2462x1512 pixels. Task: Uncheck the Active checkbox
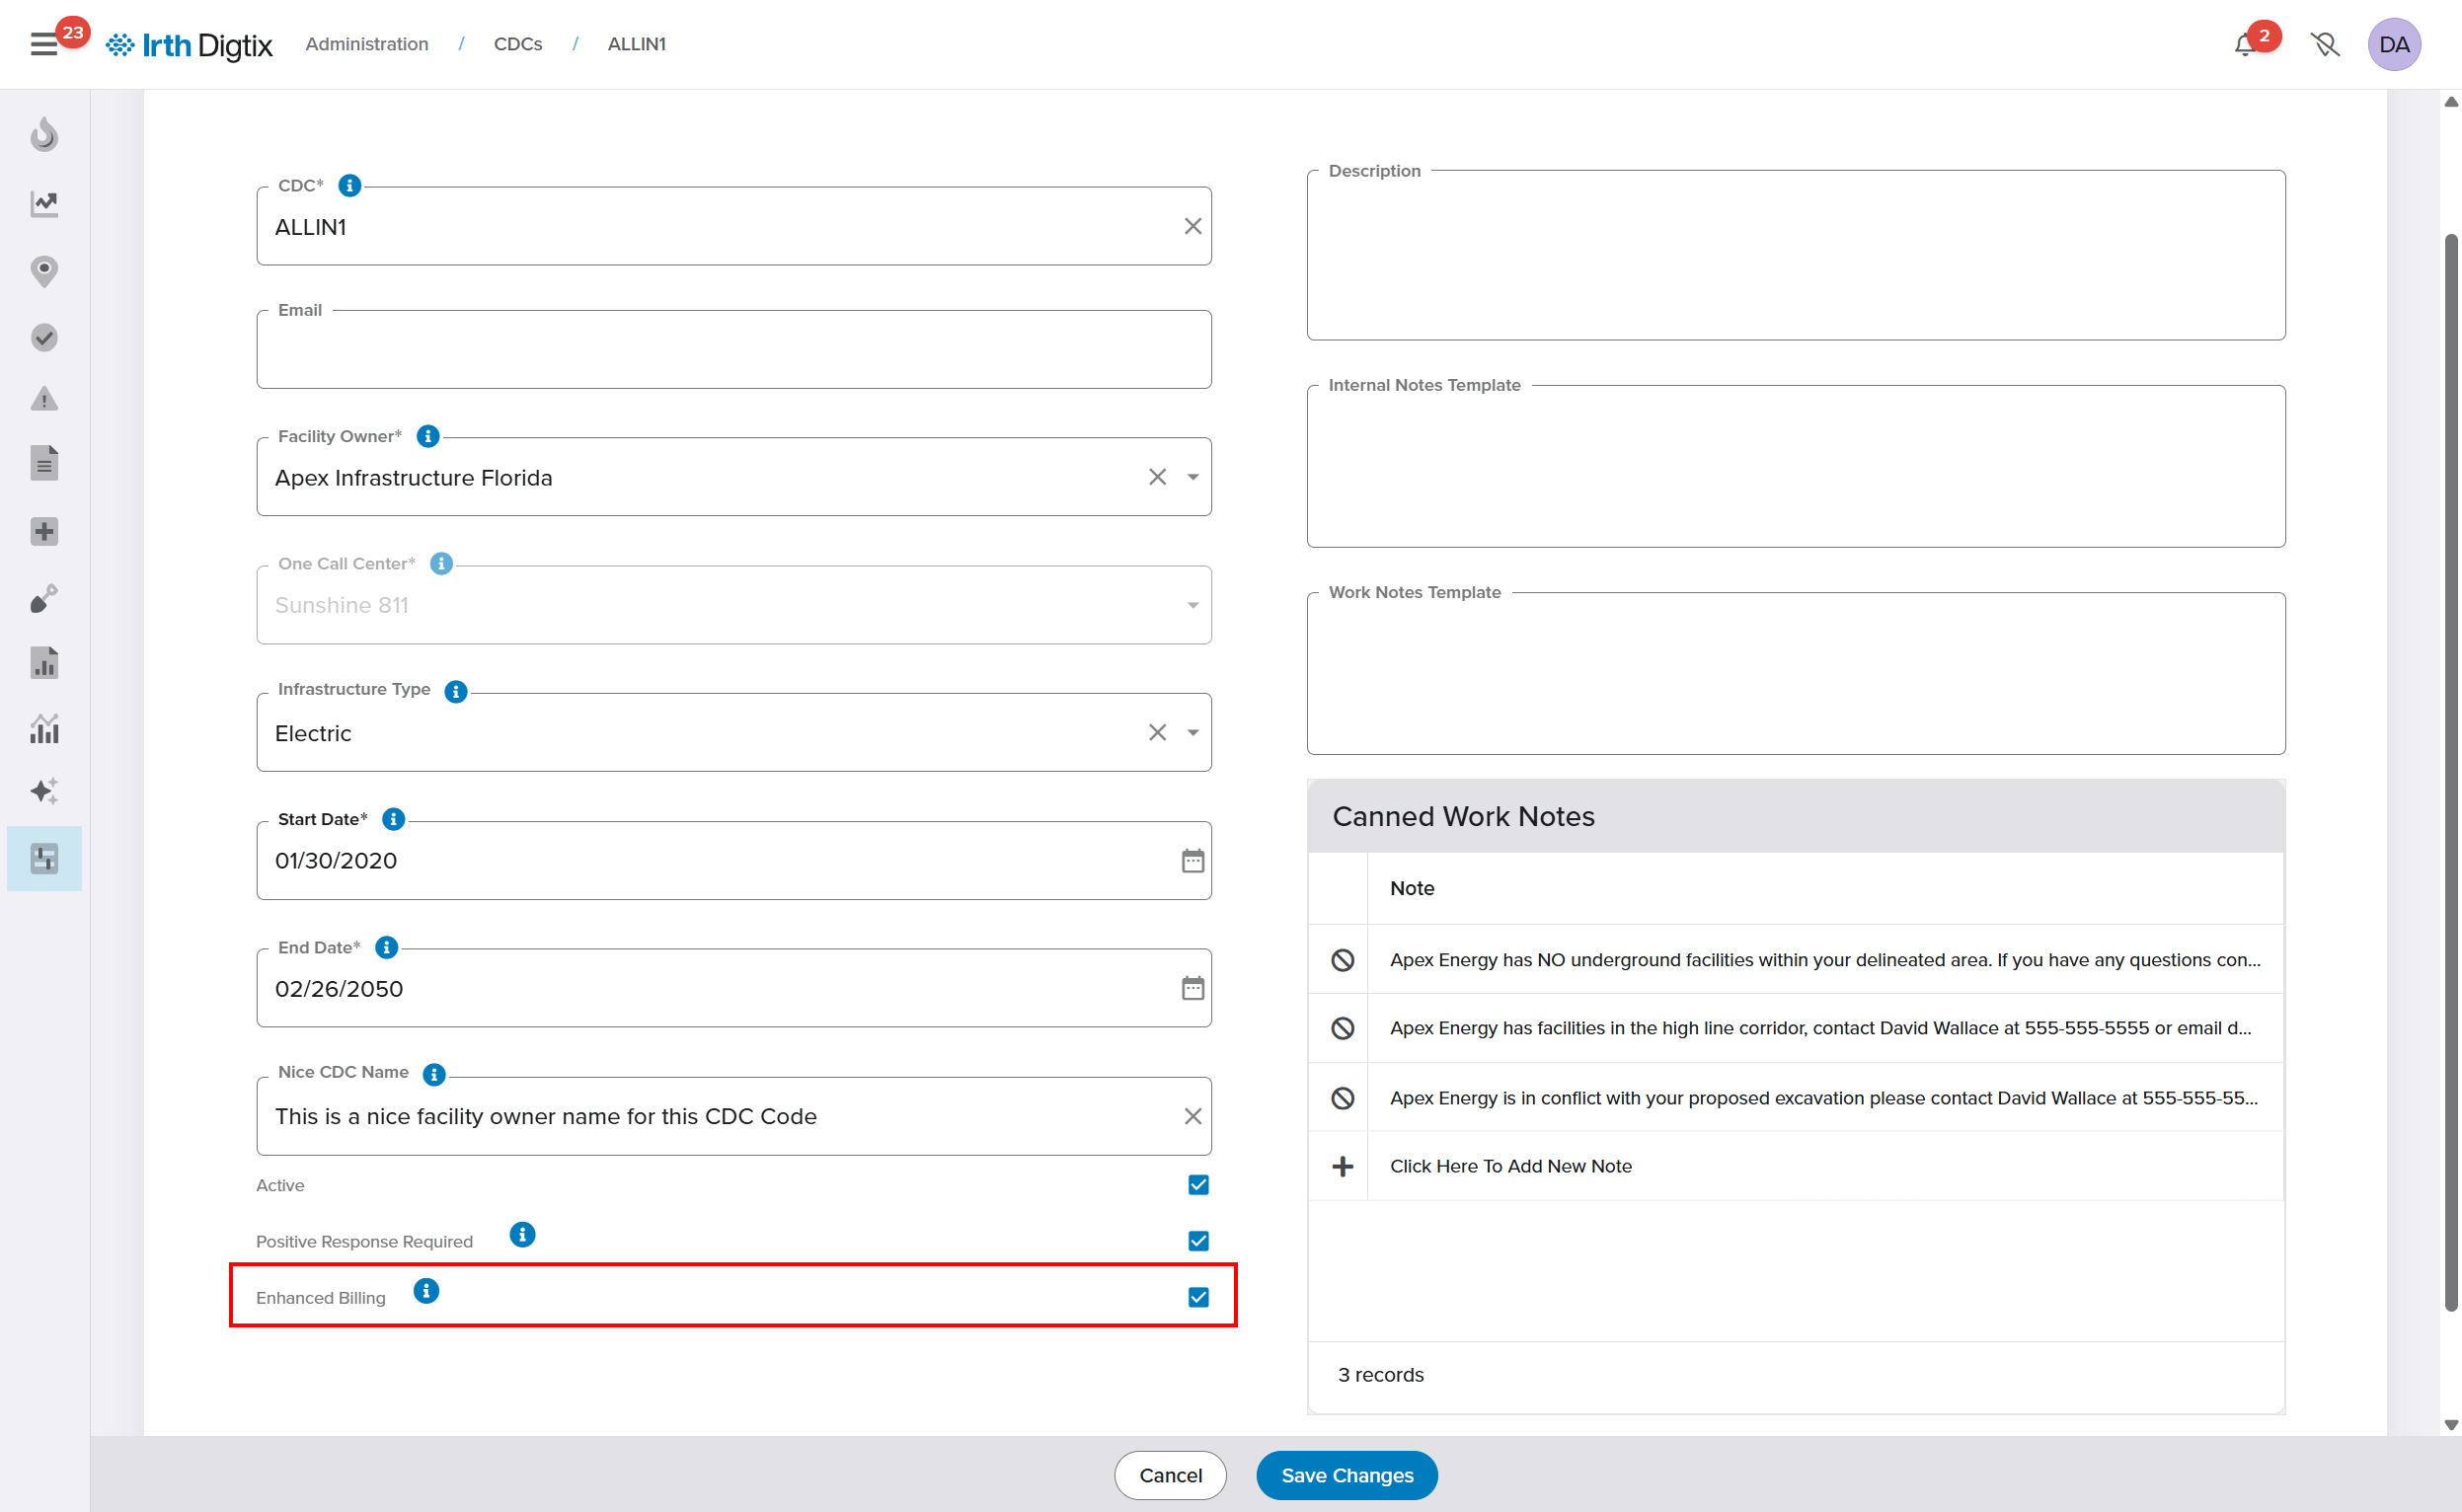click(1198, 1185)
